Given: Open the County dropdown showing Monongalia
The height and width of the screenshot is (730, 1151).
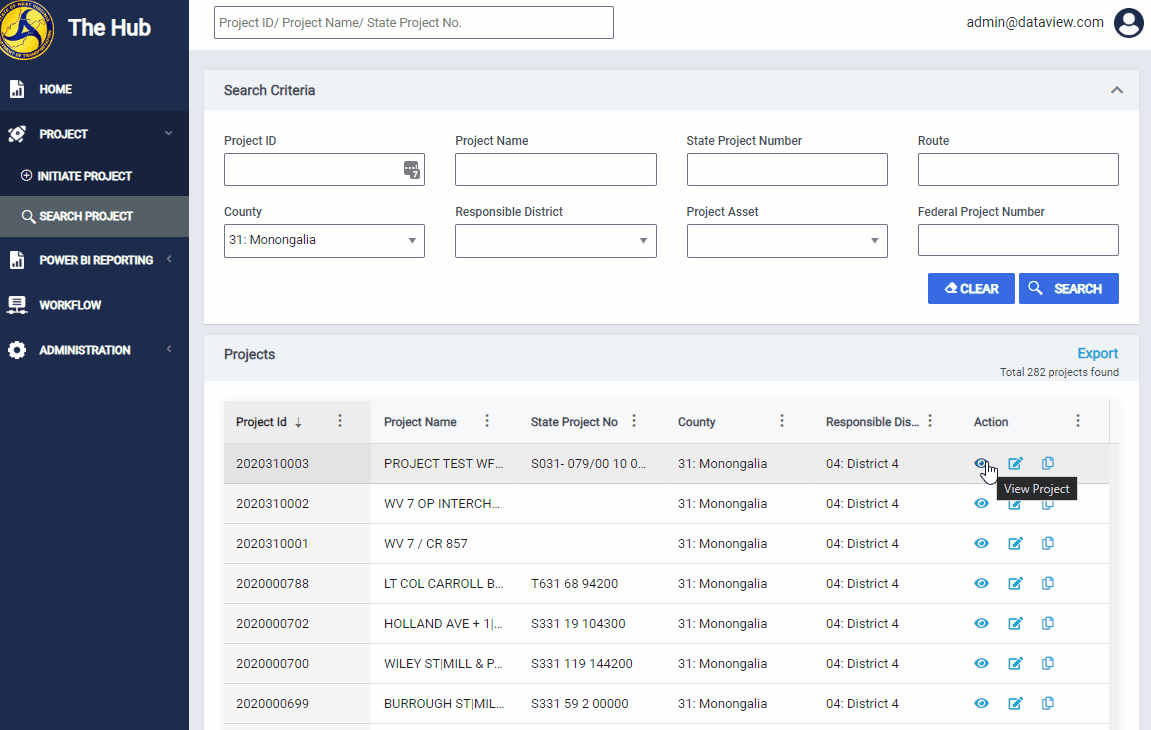Looking at the screenshot, I should pyautogui.click(x=324, y=241).
